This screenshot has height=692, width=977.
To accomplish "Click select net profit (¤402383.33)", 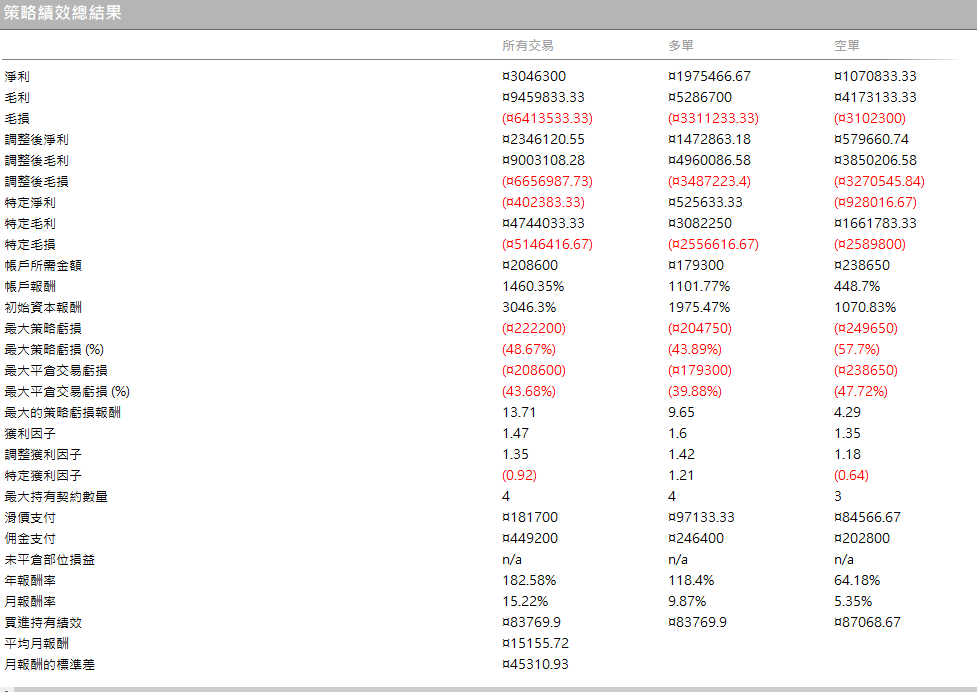I will pyautogui.click(x=543, y=202).
